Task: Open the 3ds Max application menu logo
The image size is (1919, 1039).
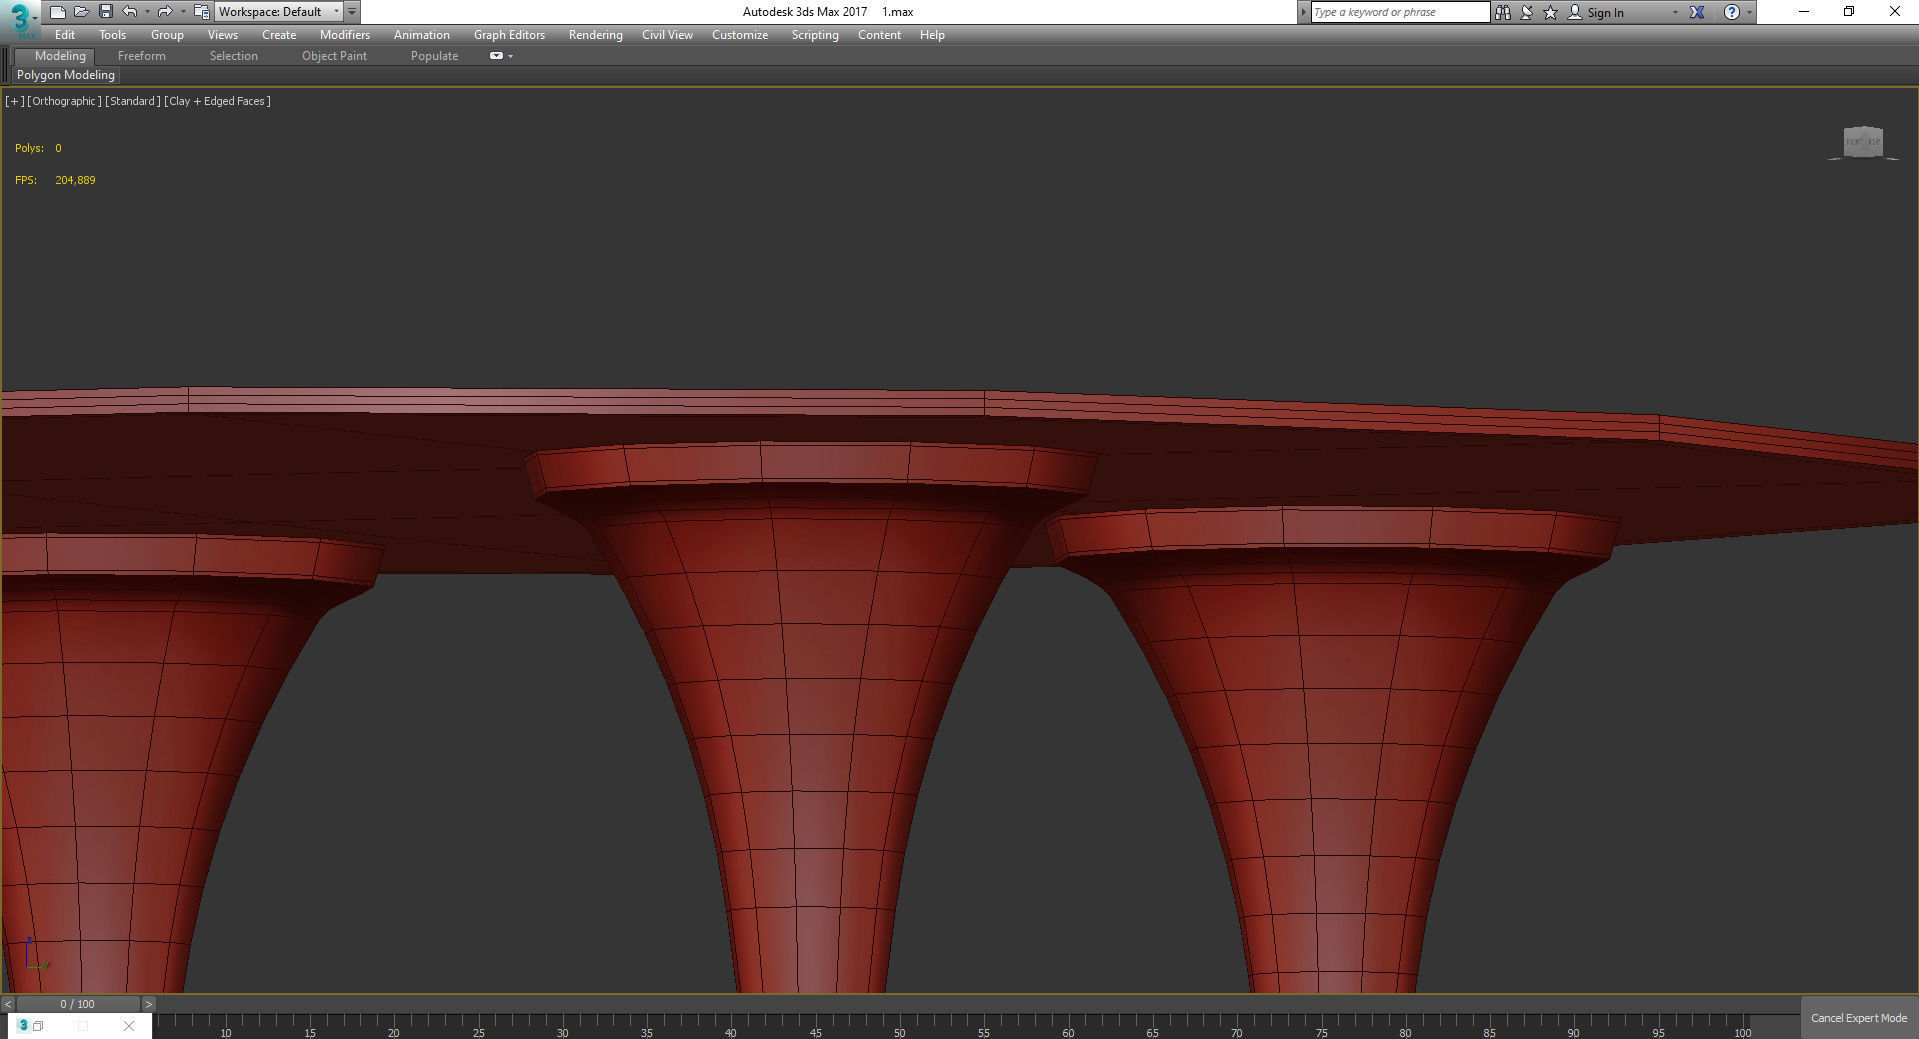Action: [20, 18]
